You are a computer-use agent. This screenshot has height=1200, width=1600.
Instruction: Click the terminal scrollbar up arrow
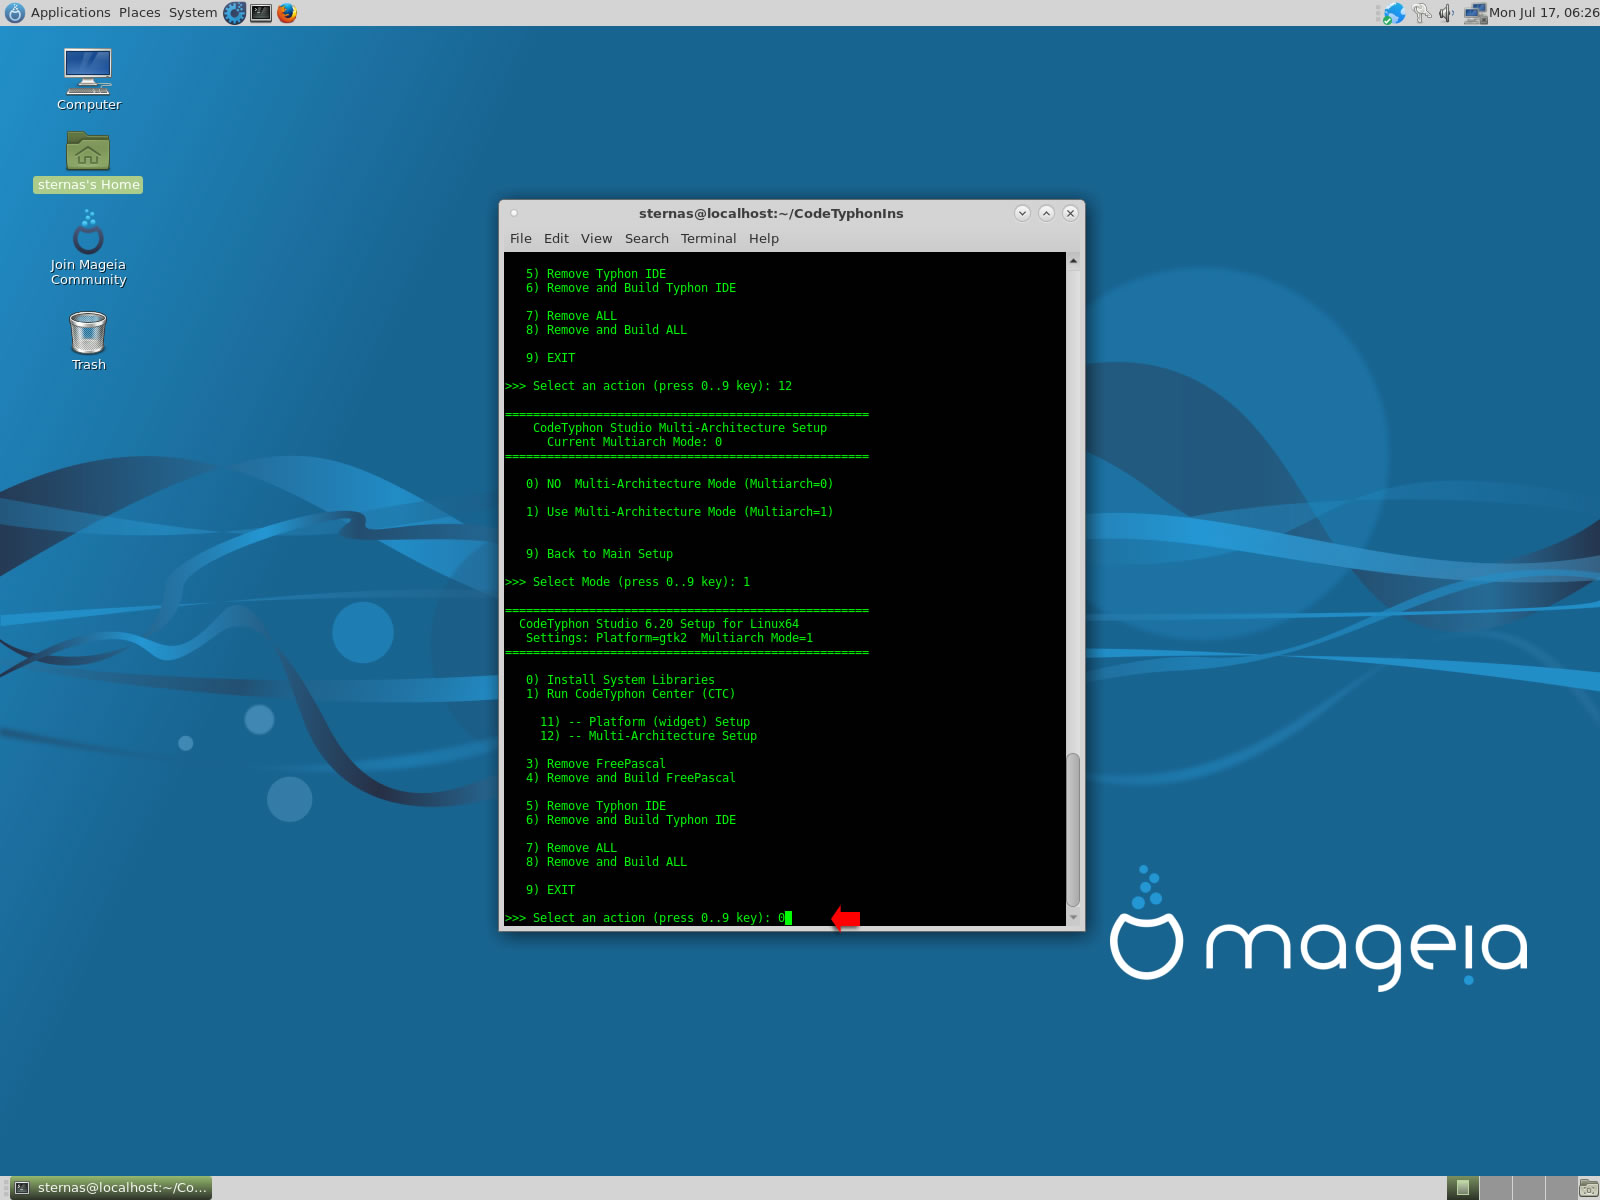point(1073,260)
